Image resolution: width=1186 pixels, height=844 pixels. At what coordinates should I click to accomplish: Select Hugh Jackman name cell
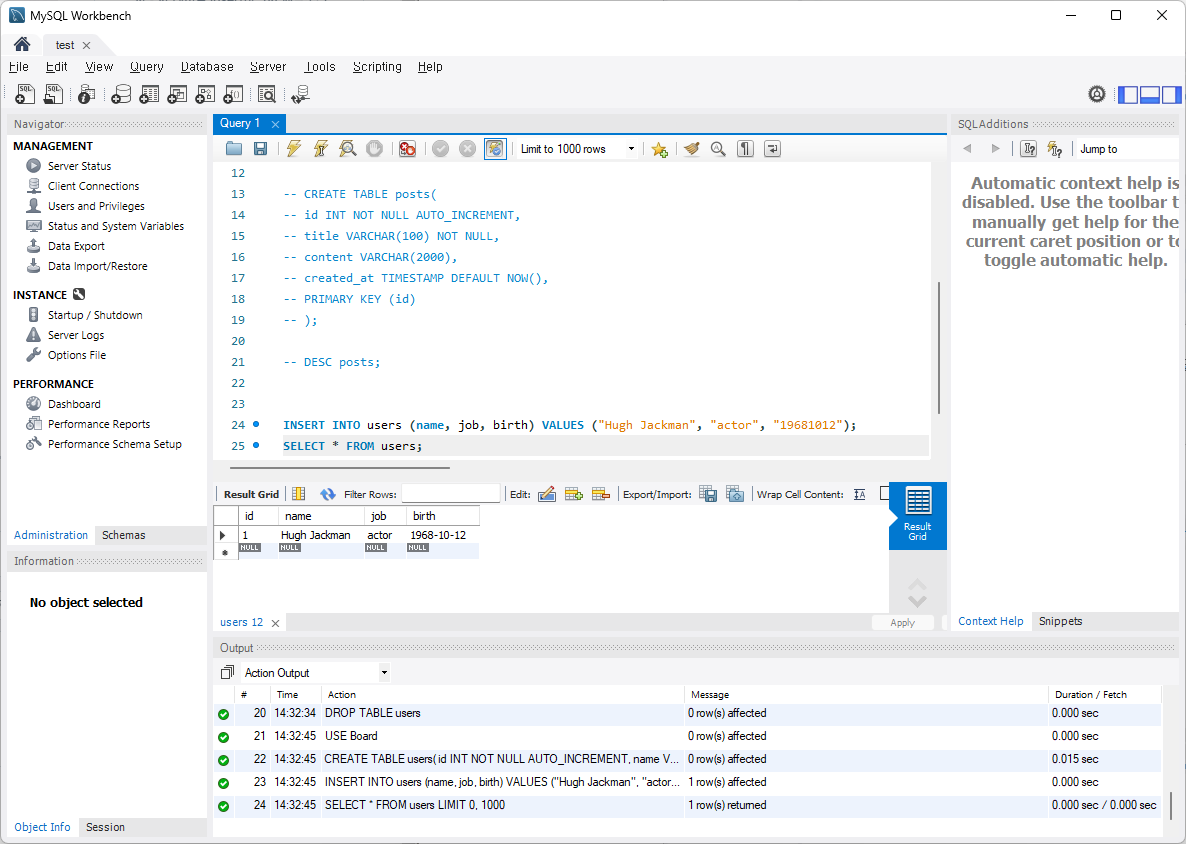tap(315, 535)
